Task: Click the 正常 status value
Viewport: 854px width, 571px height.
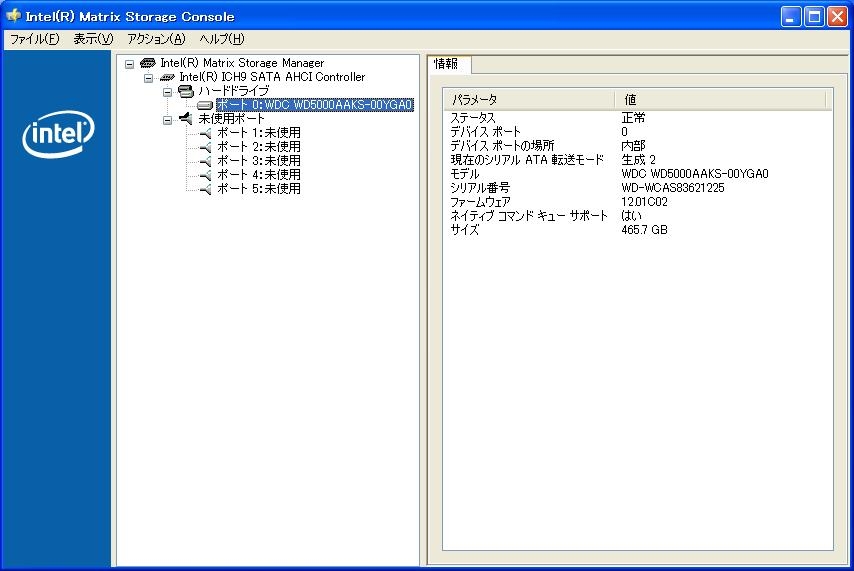Action: (633, 118)
